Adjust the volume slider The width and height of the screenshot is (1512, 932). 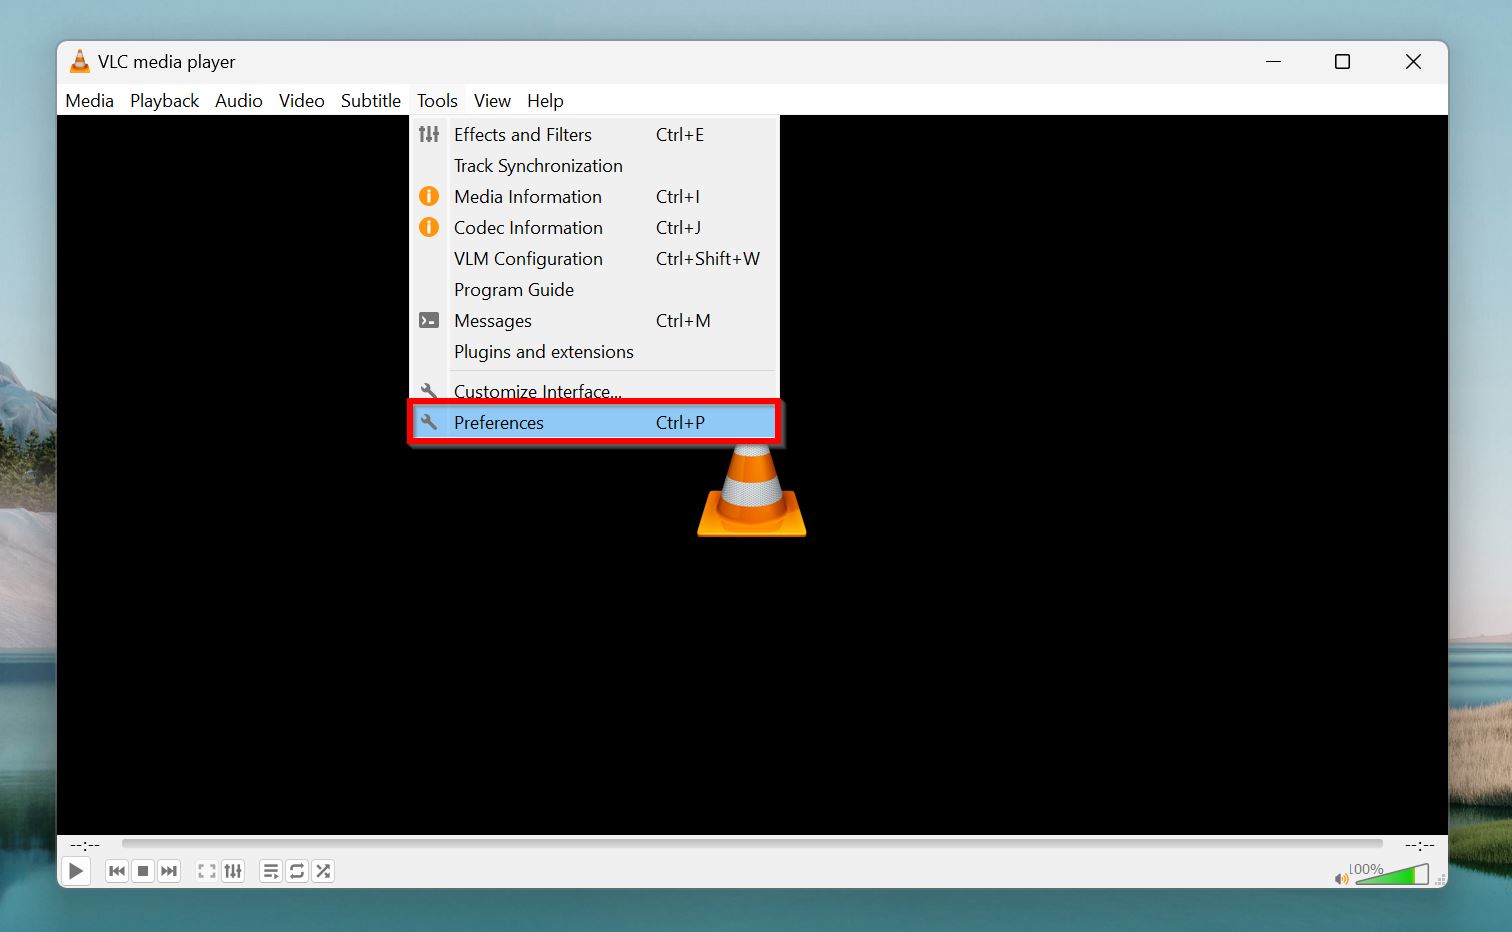pyautogui.click(x=1395, y=872)
